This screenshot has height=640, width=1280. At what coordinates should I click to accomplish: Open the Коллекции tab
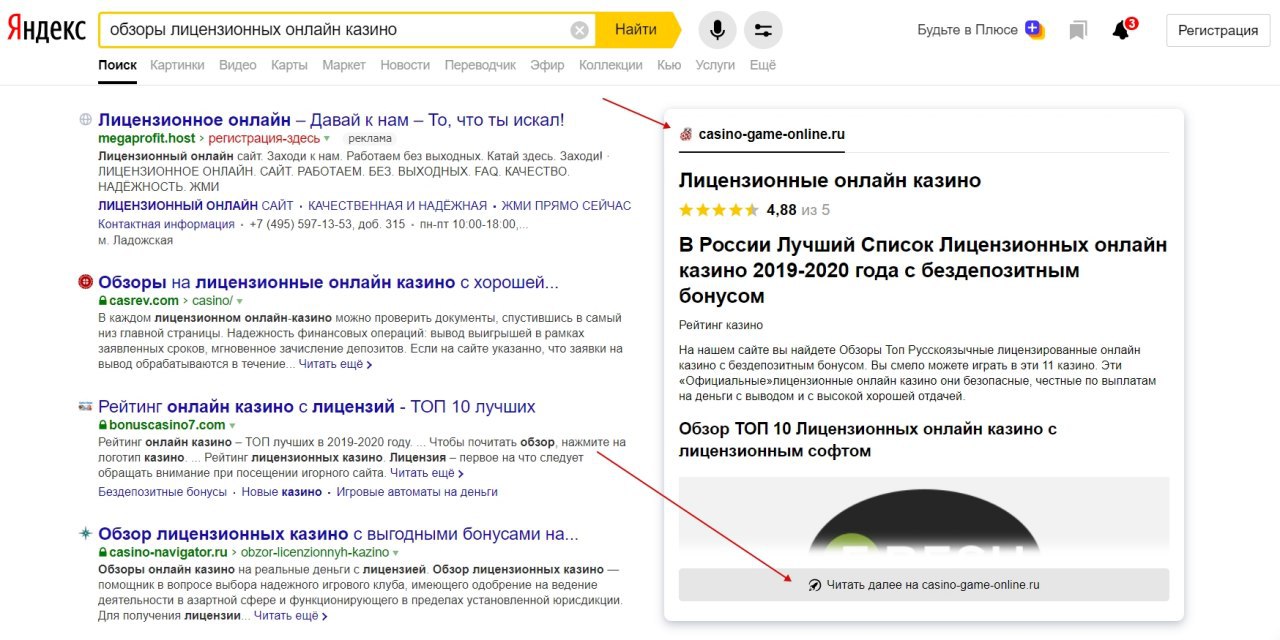tap(610, 65)
